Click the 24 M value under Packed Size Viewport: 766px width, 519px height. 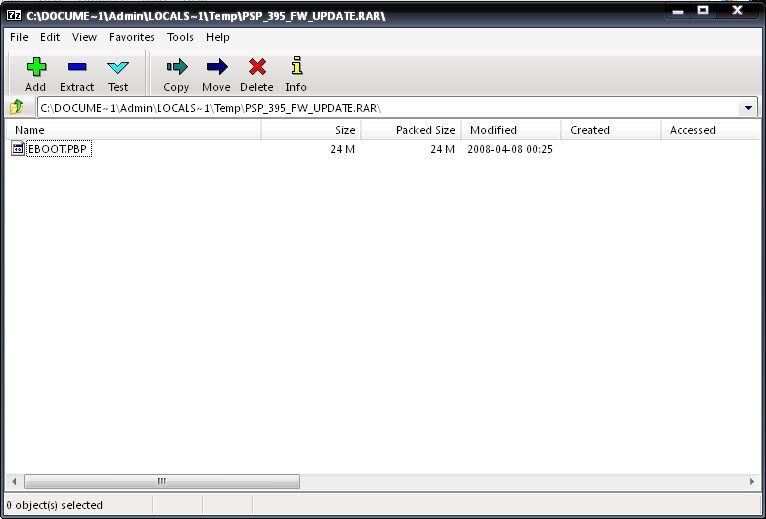tap(443, 149)
